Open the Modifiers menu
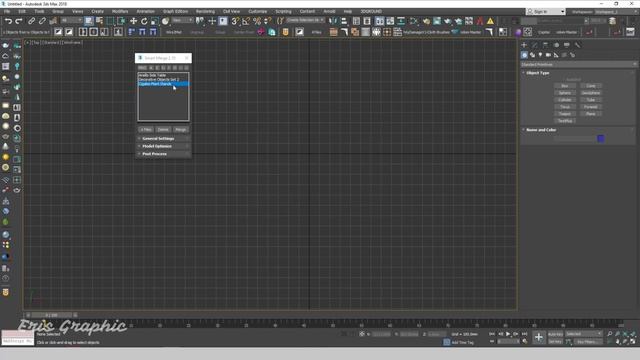The width and height of the screenshot is (640, 360). coord(120,11)
